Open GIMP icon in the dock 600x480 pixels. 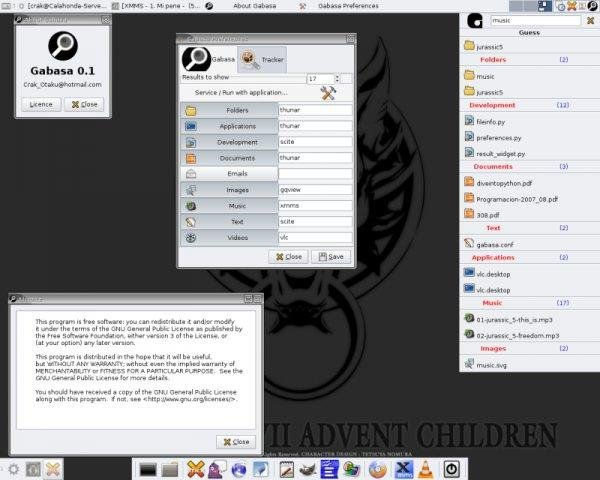pos(307,469)
